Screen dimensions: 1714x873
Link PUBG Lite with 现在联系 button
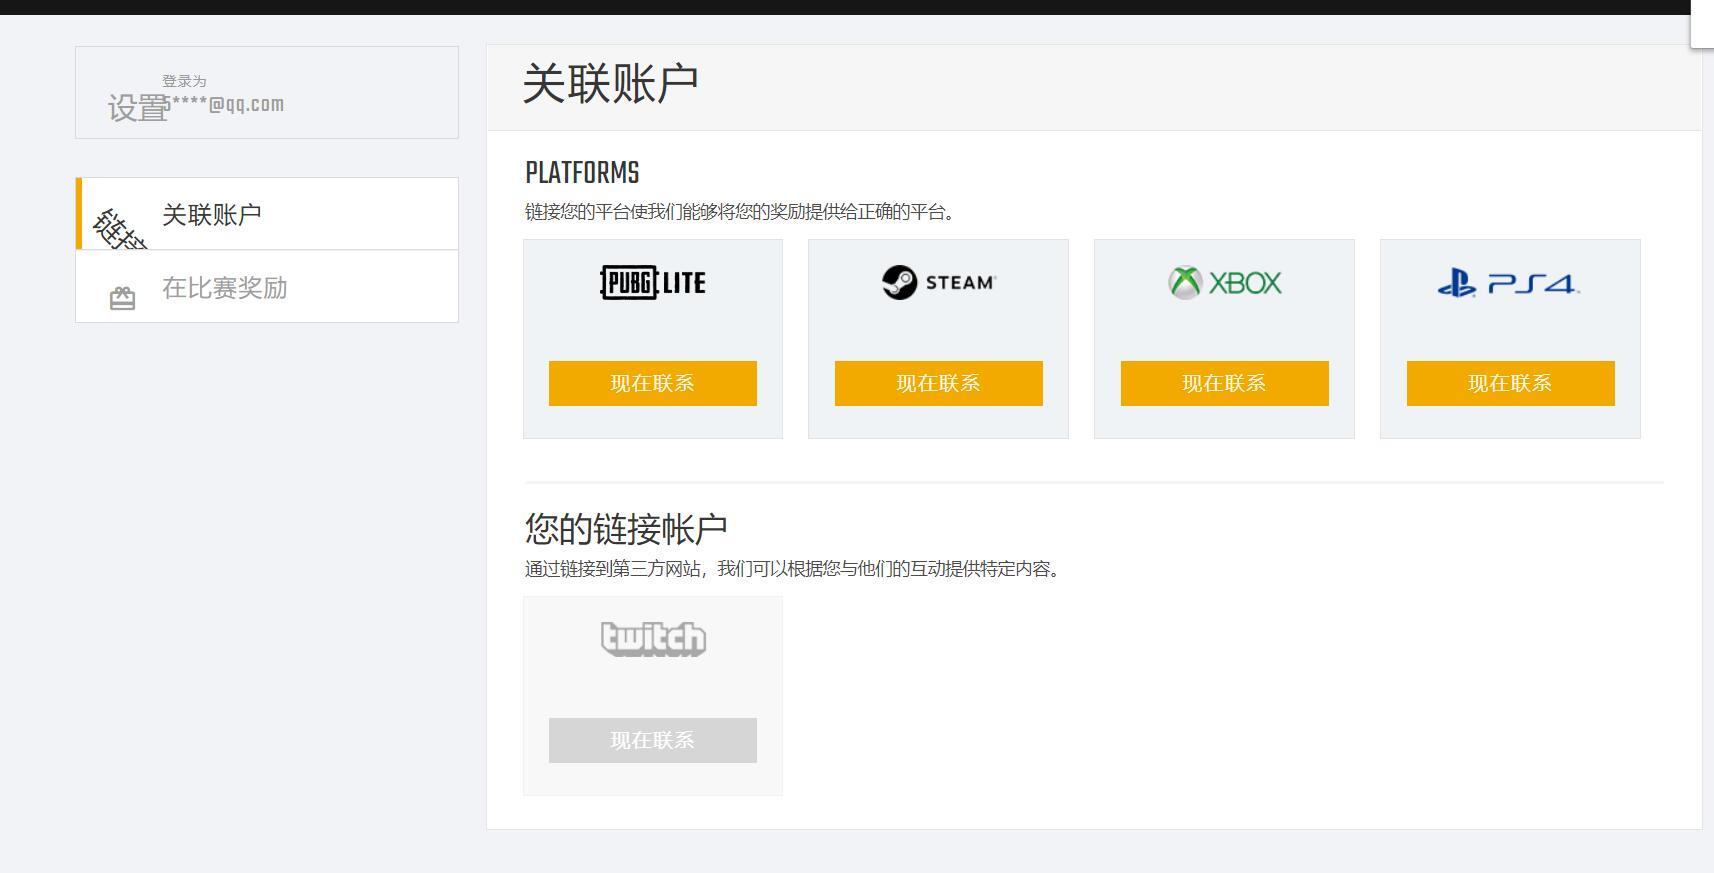click(x=653, y=383)
